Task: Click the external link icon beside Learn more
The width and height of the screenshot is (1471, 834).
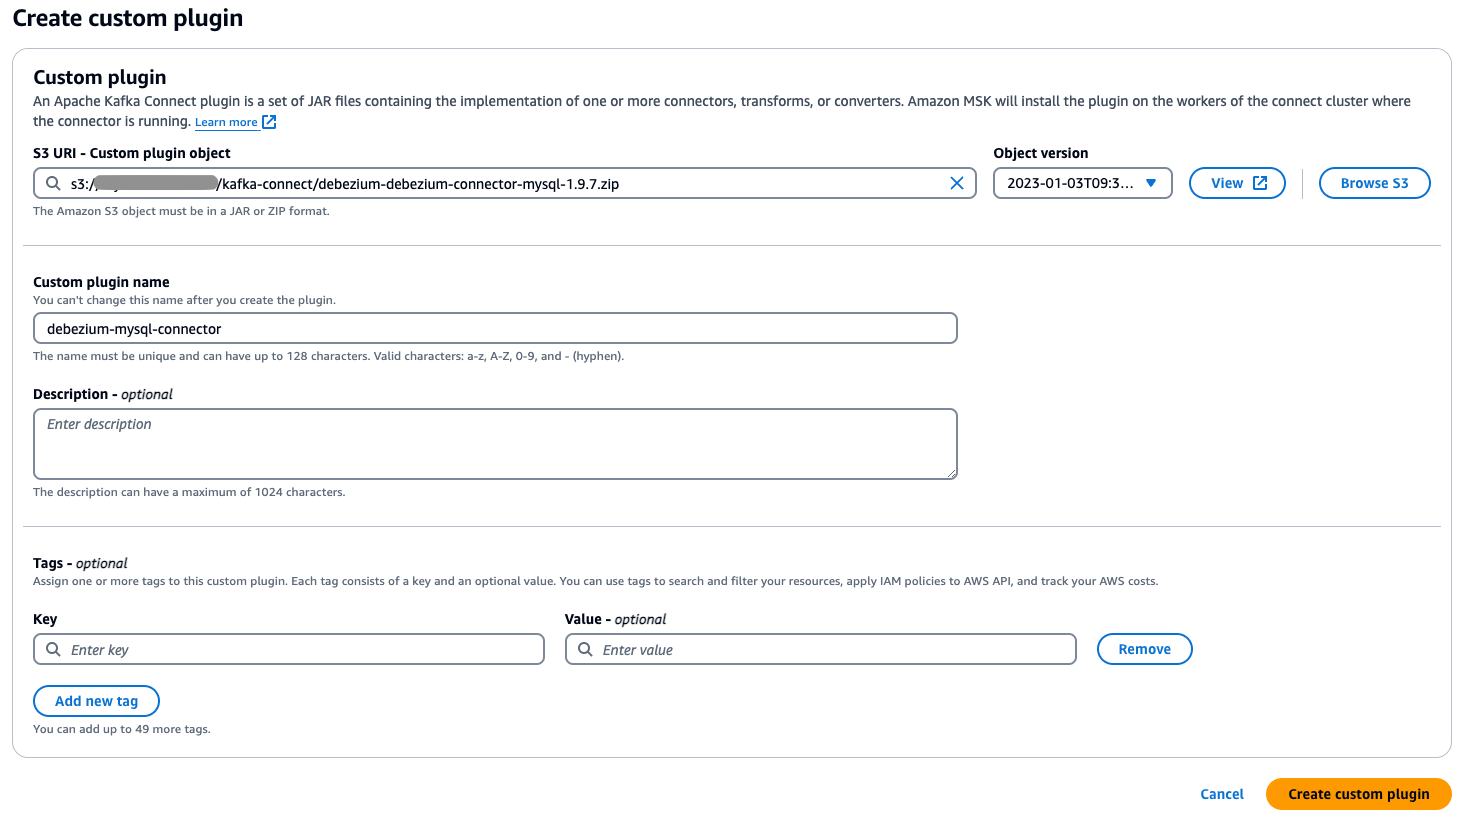Action: pyautogui.click(x=269, y=122)
